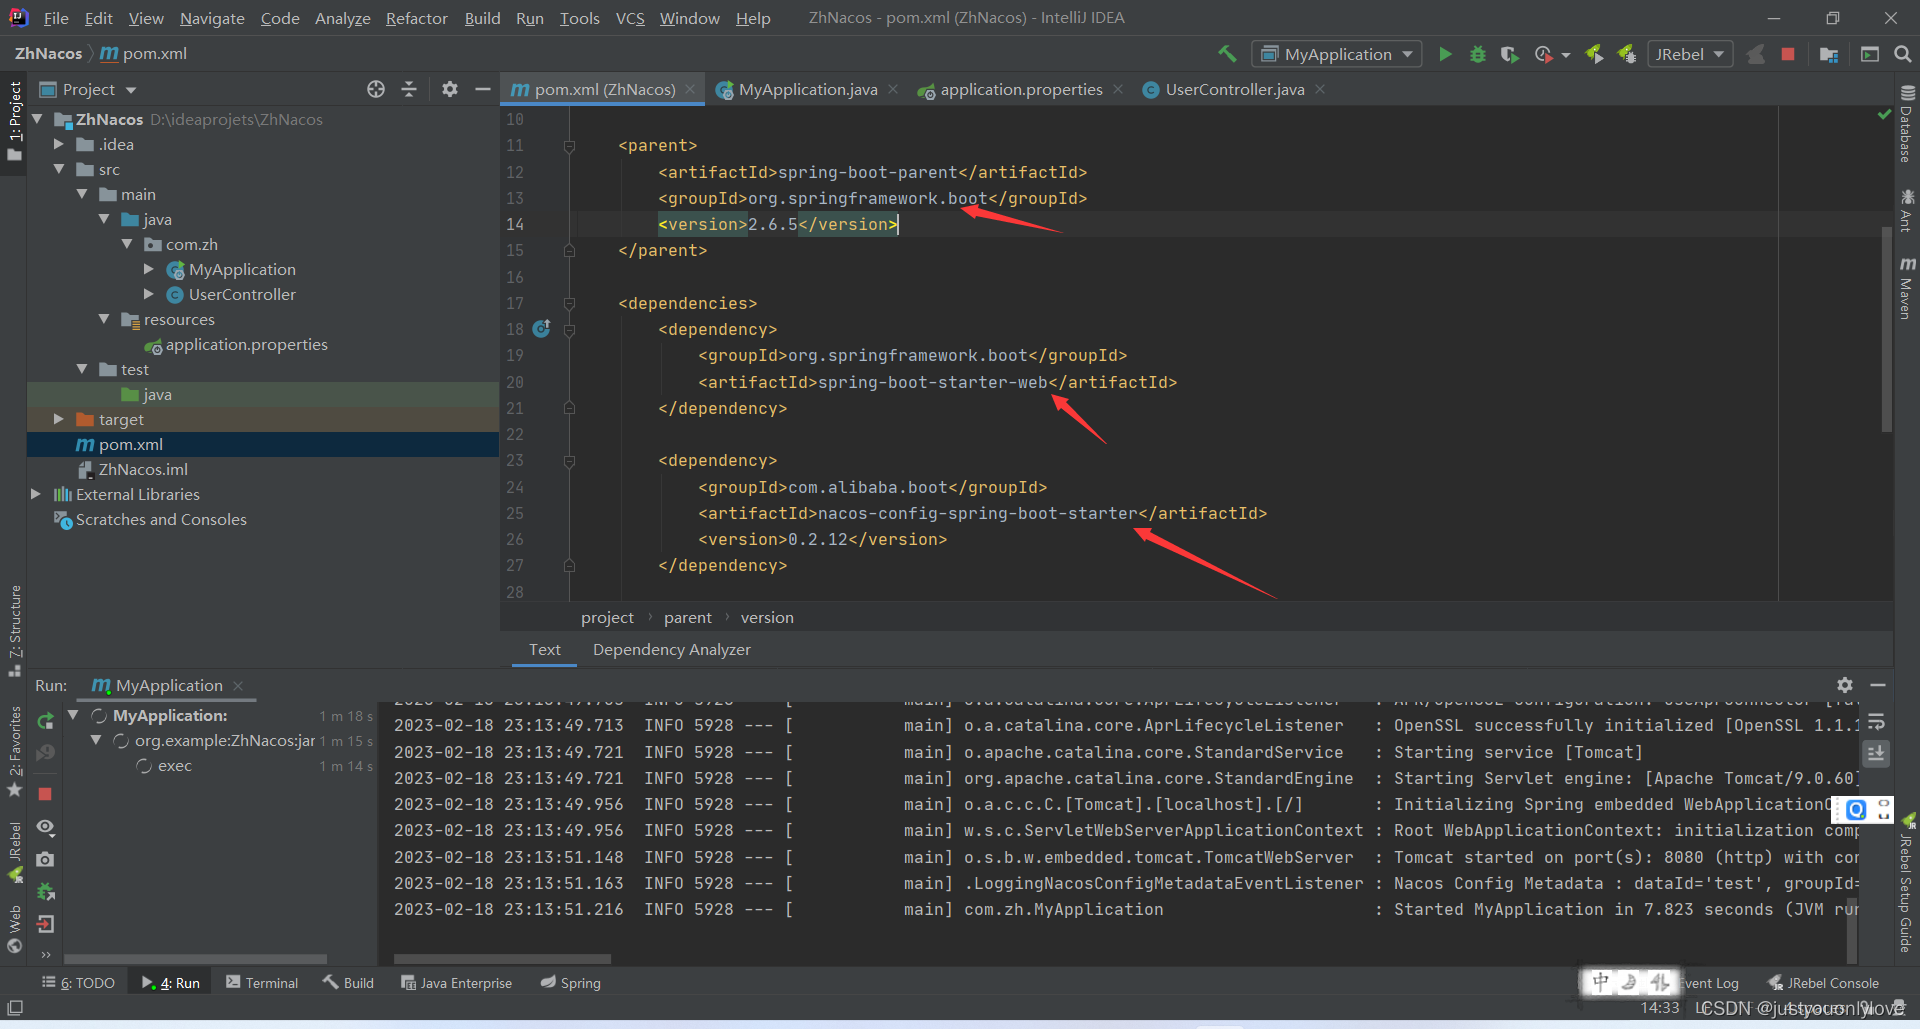This screenshot has width=1920, height=1029.
Task: Run MyApplication with the green play icon
Action: 1445,54
